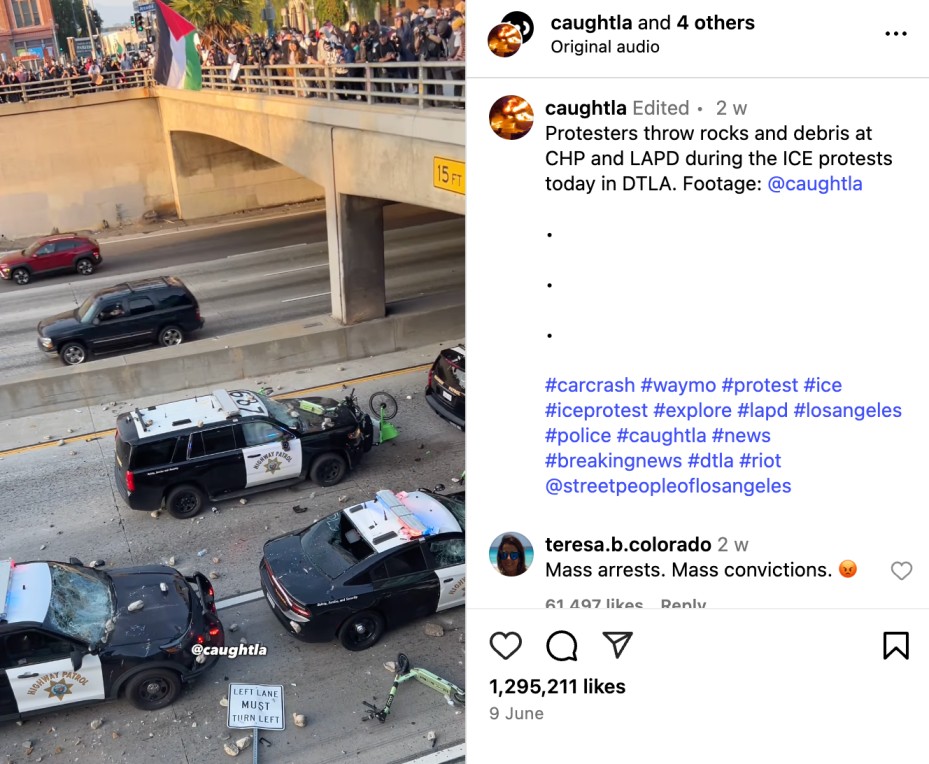Open the @caughtla footage mention link
929x764 pixels.
coord(815,184)
